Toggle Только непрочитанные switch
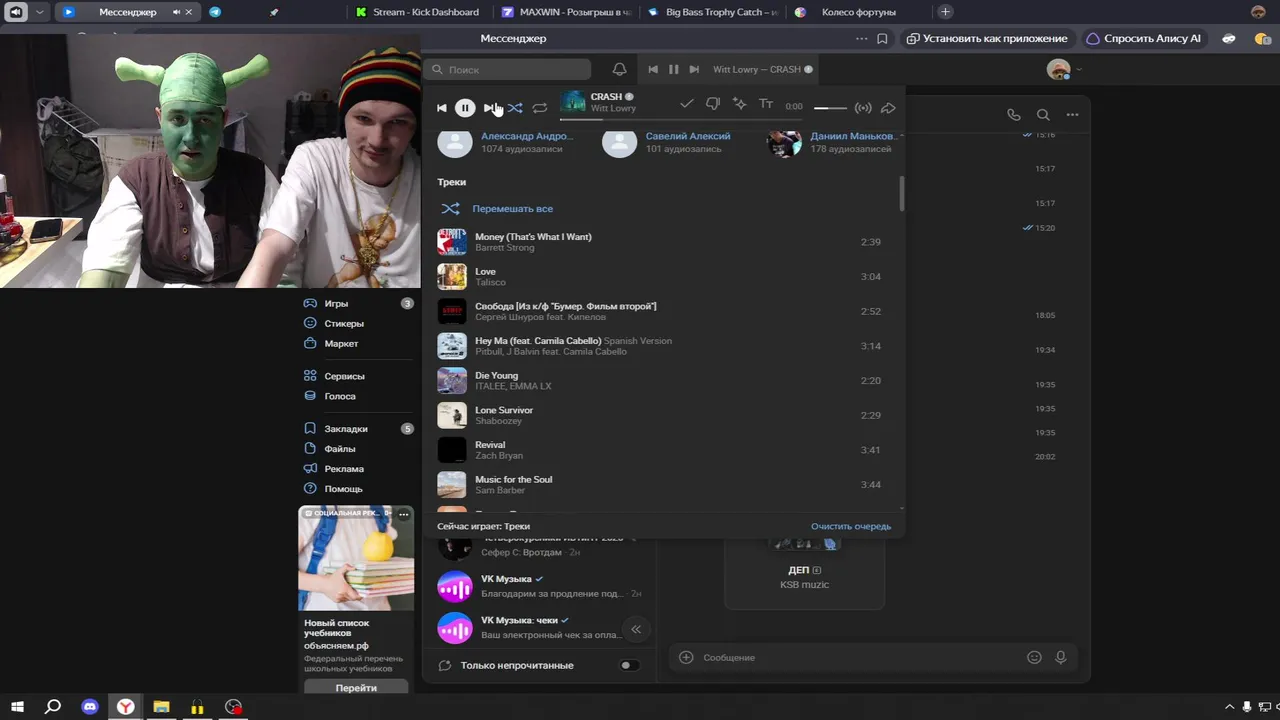 tap(629, 665)
